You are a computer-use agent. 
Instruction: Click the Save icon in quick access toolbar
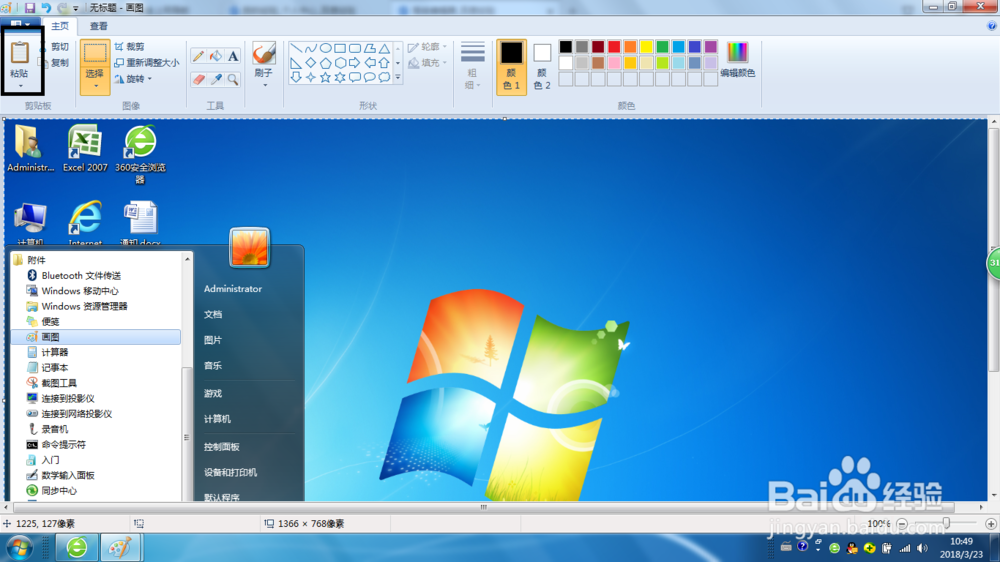29,8
